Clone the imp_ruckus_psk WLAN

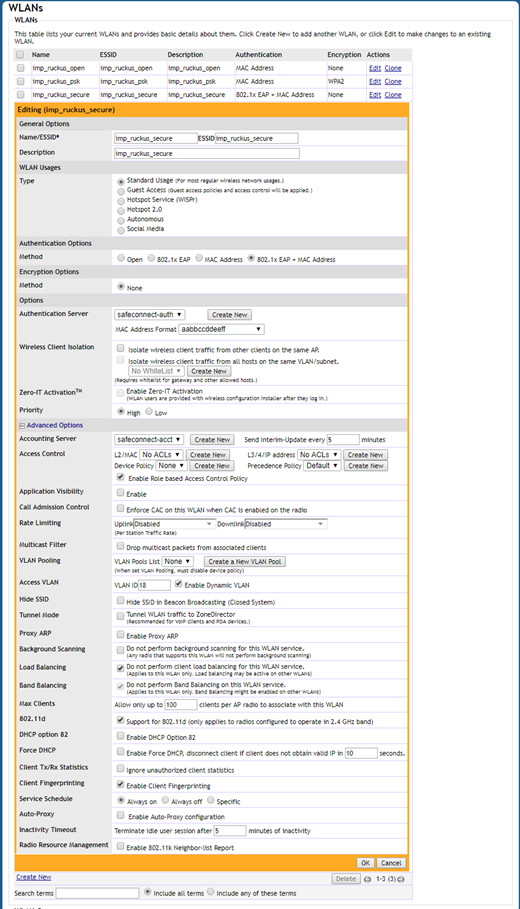click(x=392, y=82)
